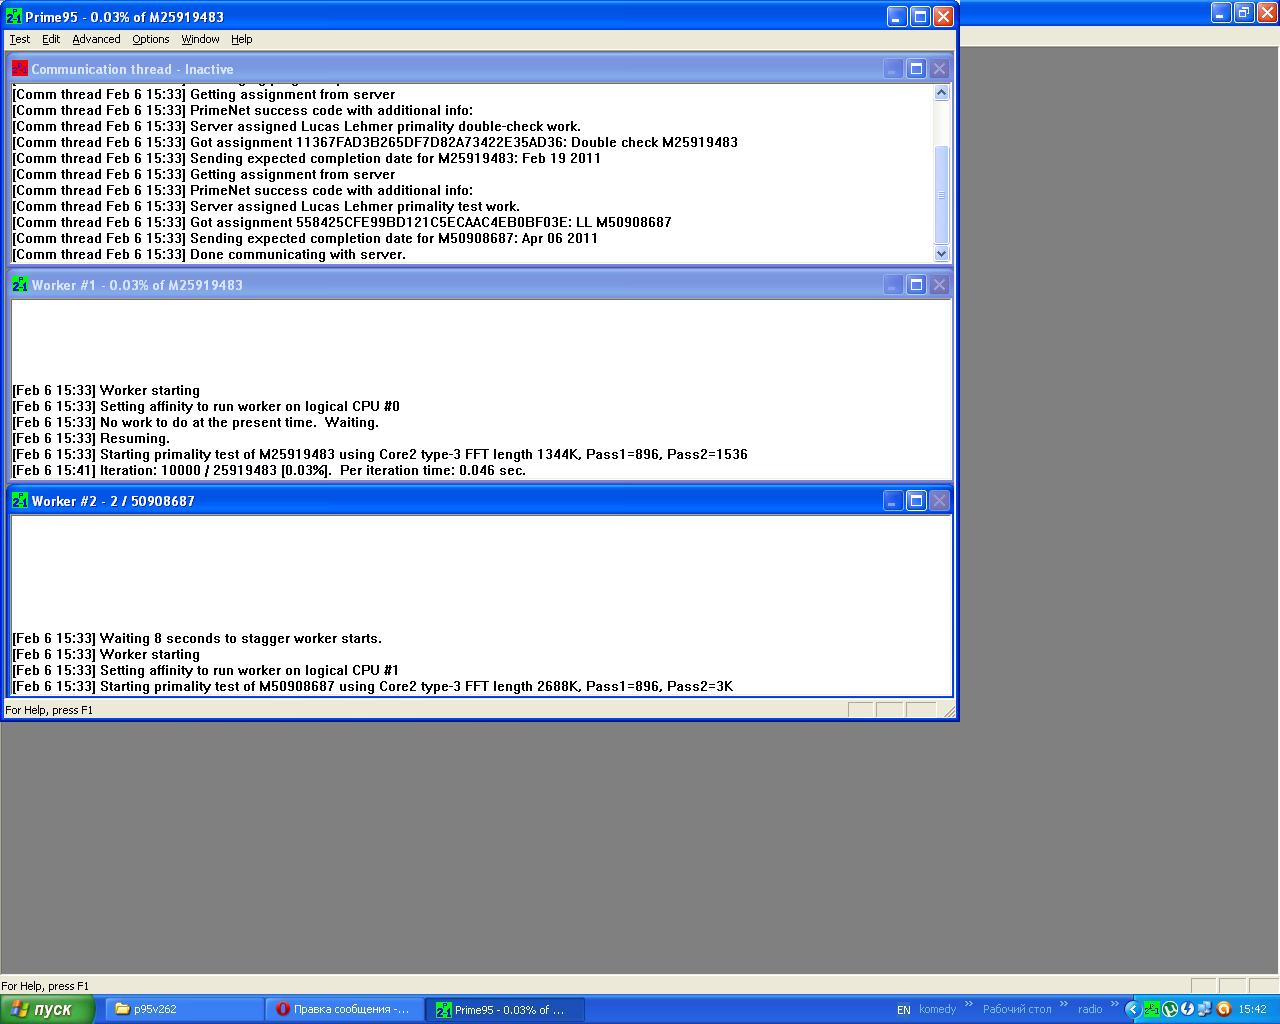The width and height of the screenshot is (1280, 1024).
Task: Click Worker #1 line 'No work to do at the present time'
Action: pyautogui.click(x=195, y=422)
